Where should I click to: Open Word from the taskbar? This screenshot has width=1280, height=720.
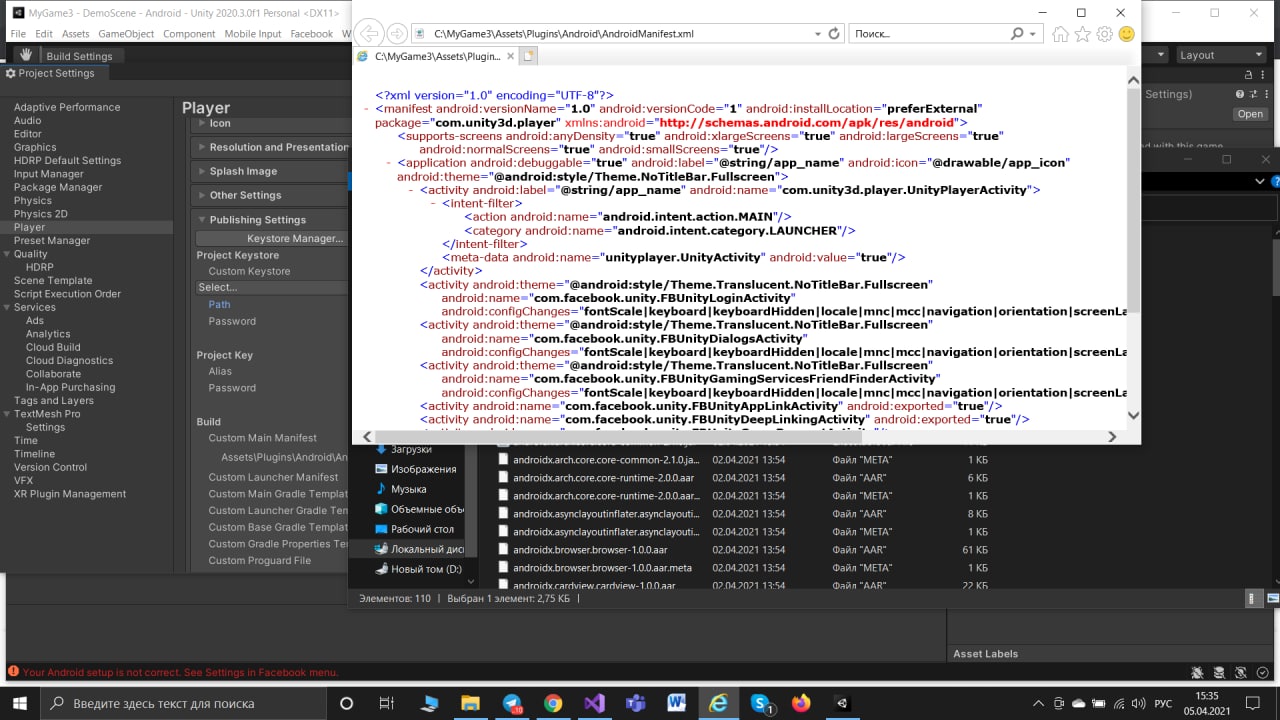[677, 703]
